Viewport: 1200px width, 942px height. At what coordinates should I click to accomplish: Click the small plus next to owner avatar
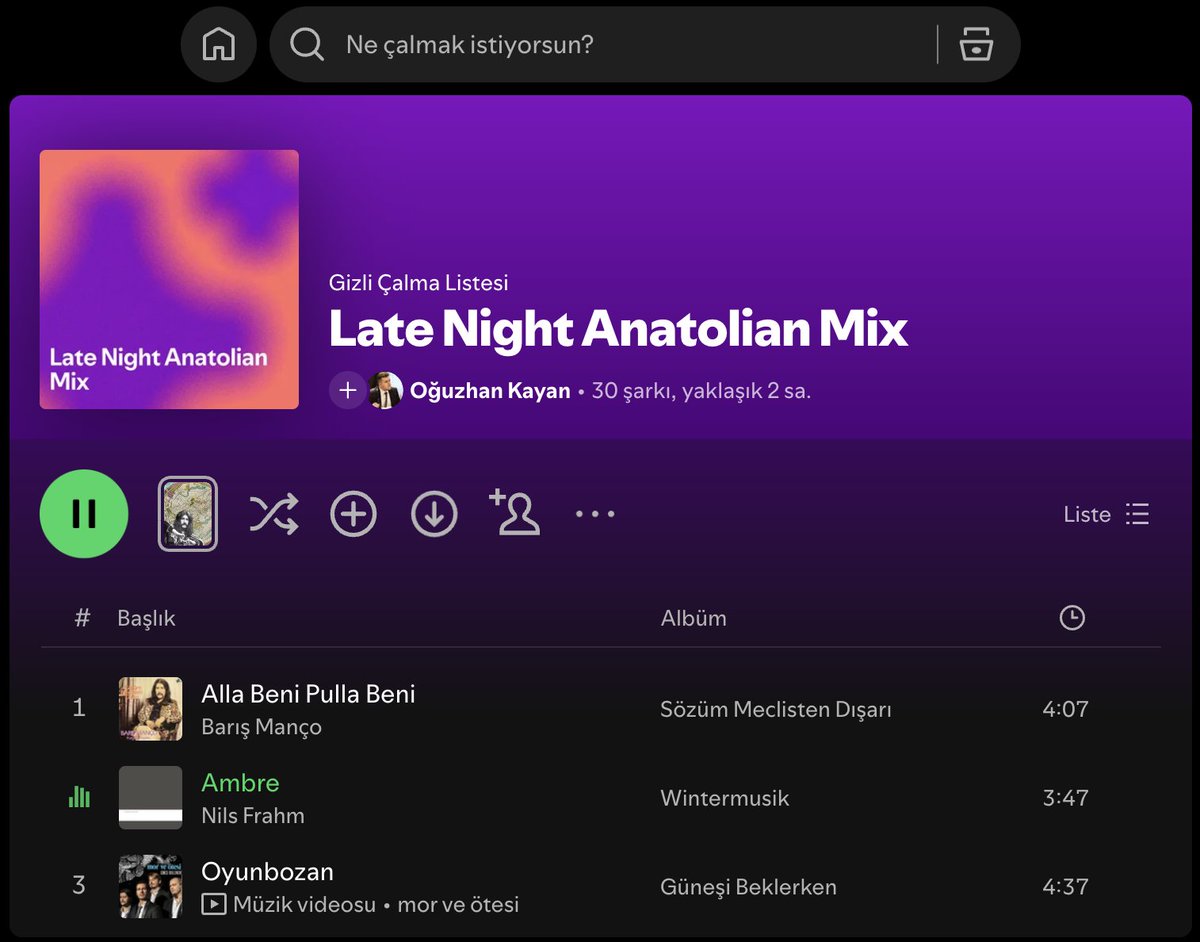coord(347,390)
